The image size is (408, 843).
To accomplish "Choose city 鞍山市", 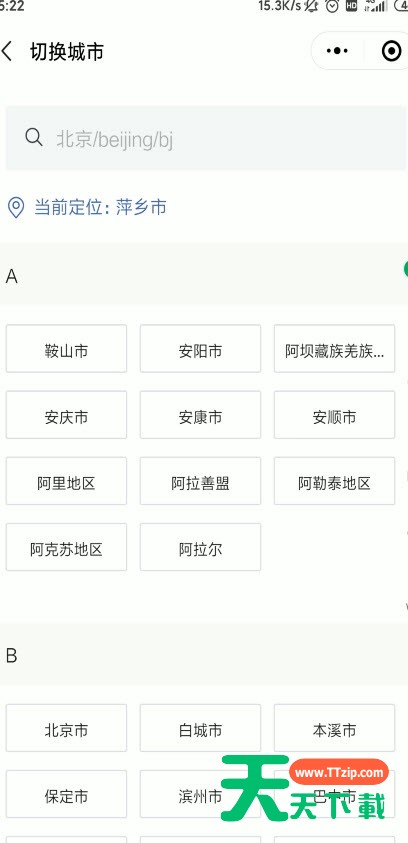I will [x=66, y=349].
